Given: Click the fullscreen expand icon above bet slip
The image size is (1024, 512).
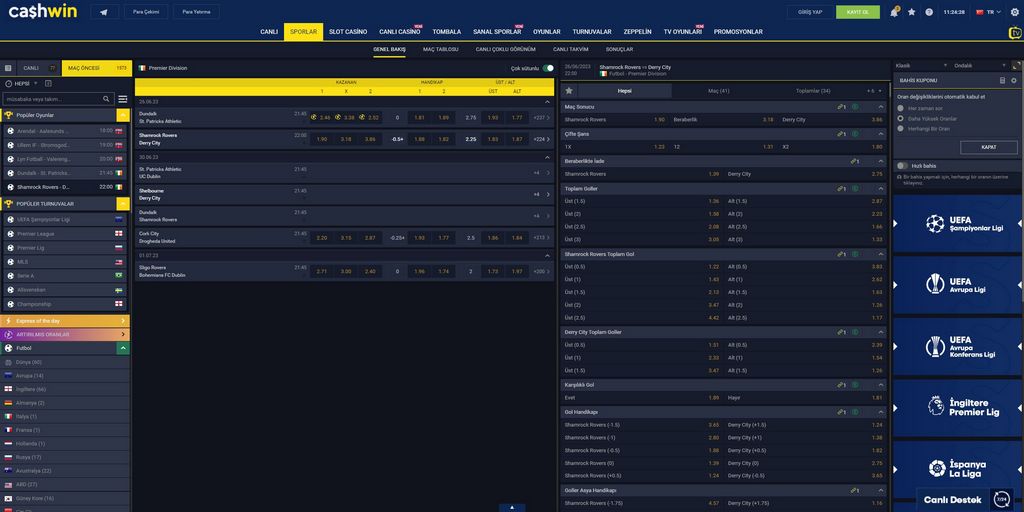Looking at the screenshot, I should coord(1016,65).
